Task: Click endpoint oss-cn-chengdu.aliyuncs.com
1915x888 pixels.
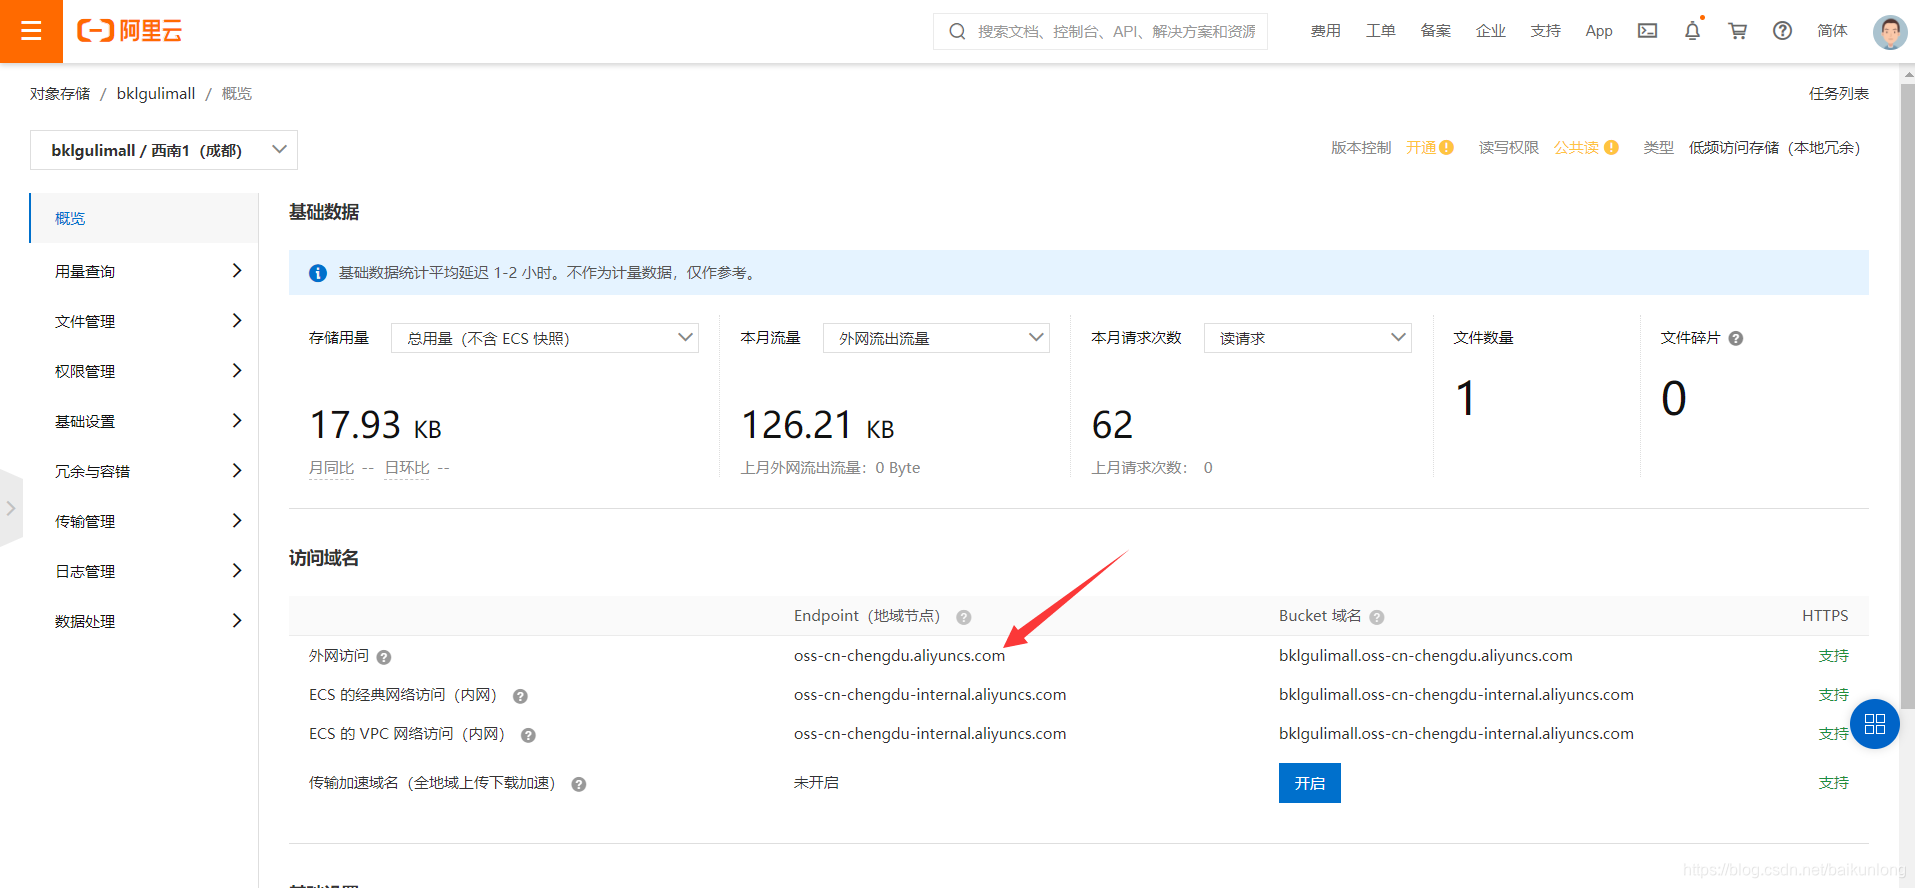Action: (x=899, y=656)
